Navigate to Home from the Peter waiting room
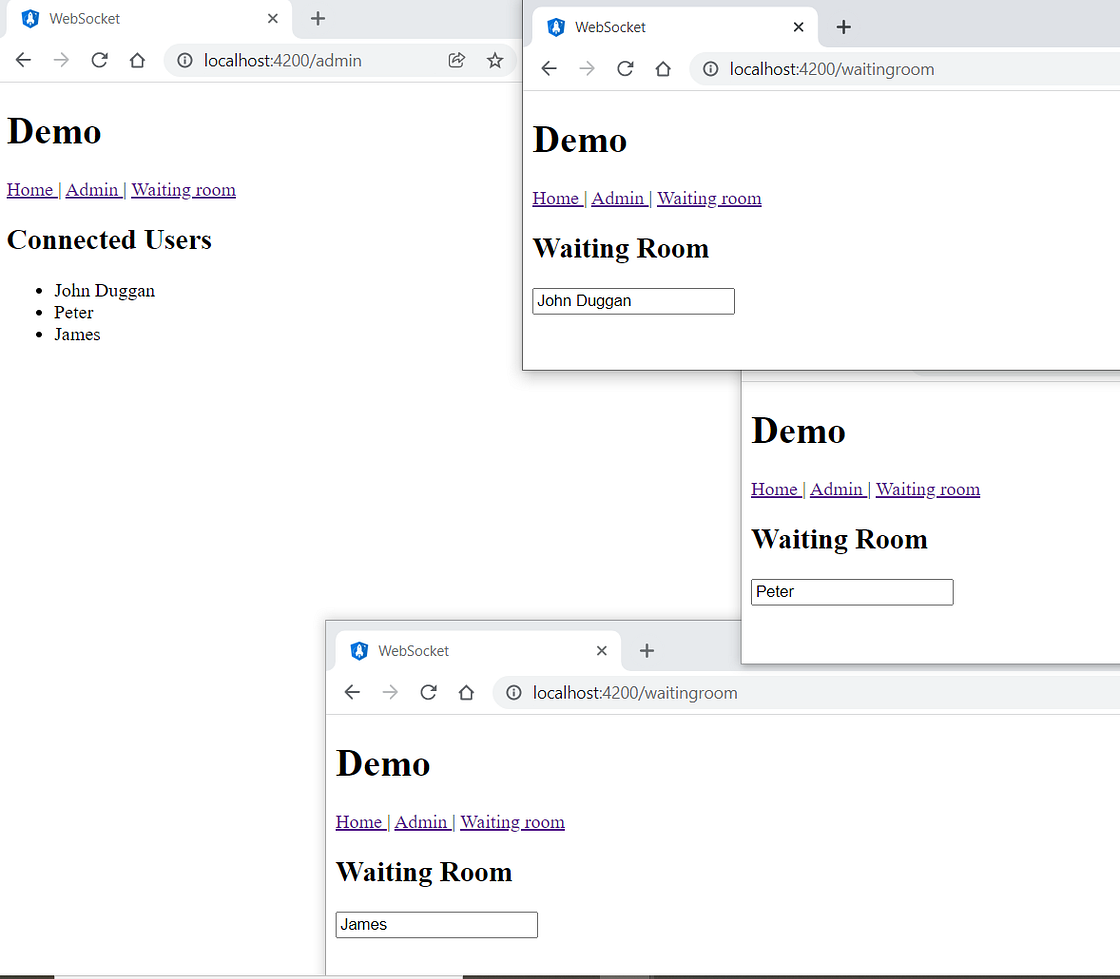1120x979 pixels. click(x=774, y=489)
